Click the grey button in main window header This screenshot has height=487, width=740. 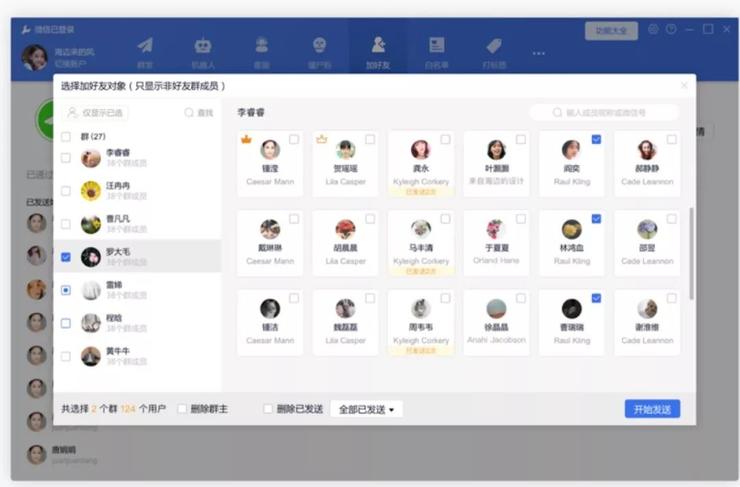click(x=611, y=31)
